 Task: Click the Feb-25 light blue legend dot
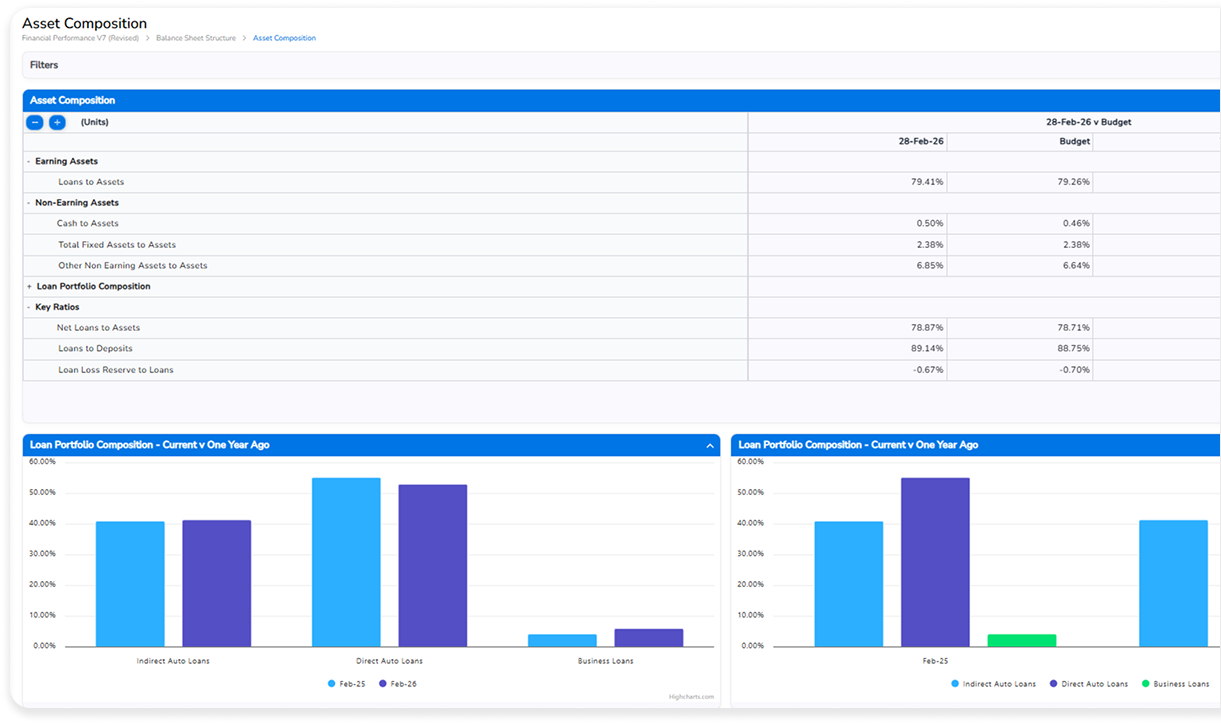tap(332, 684)
